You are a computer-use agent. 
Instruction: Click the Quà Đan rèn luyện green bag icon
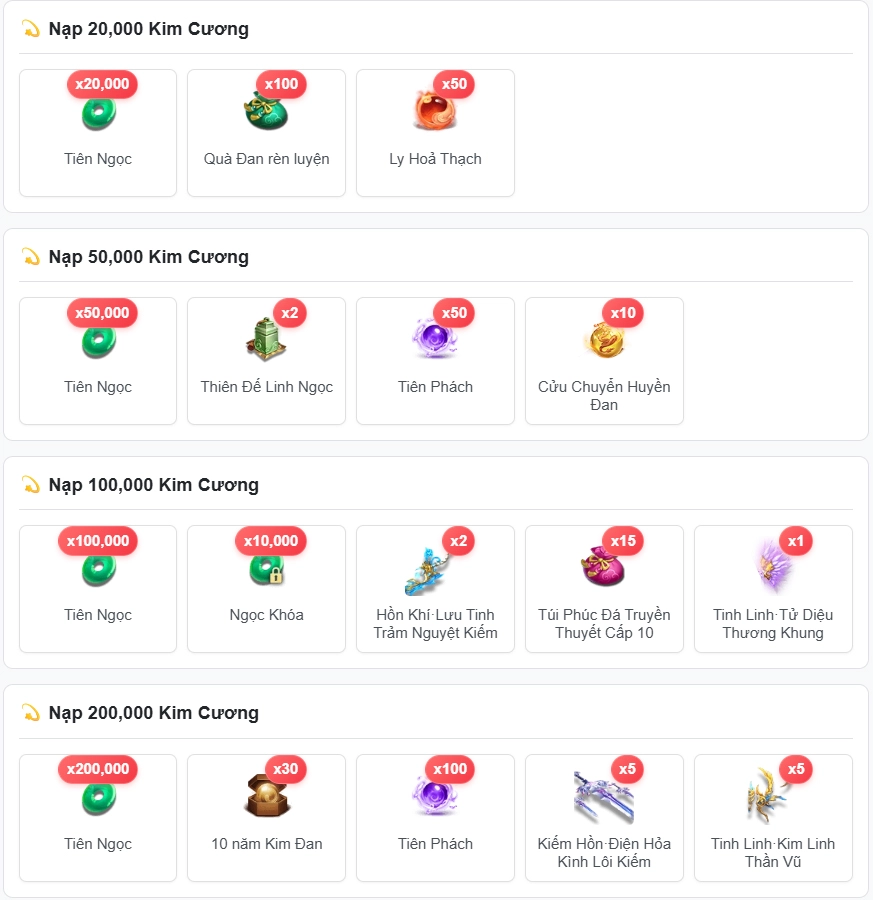(266, 111)
